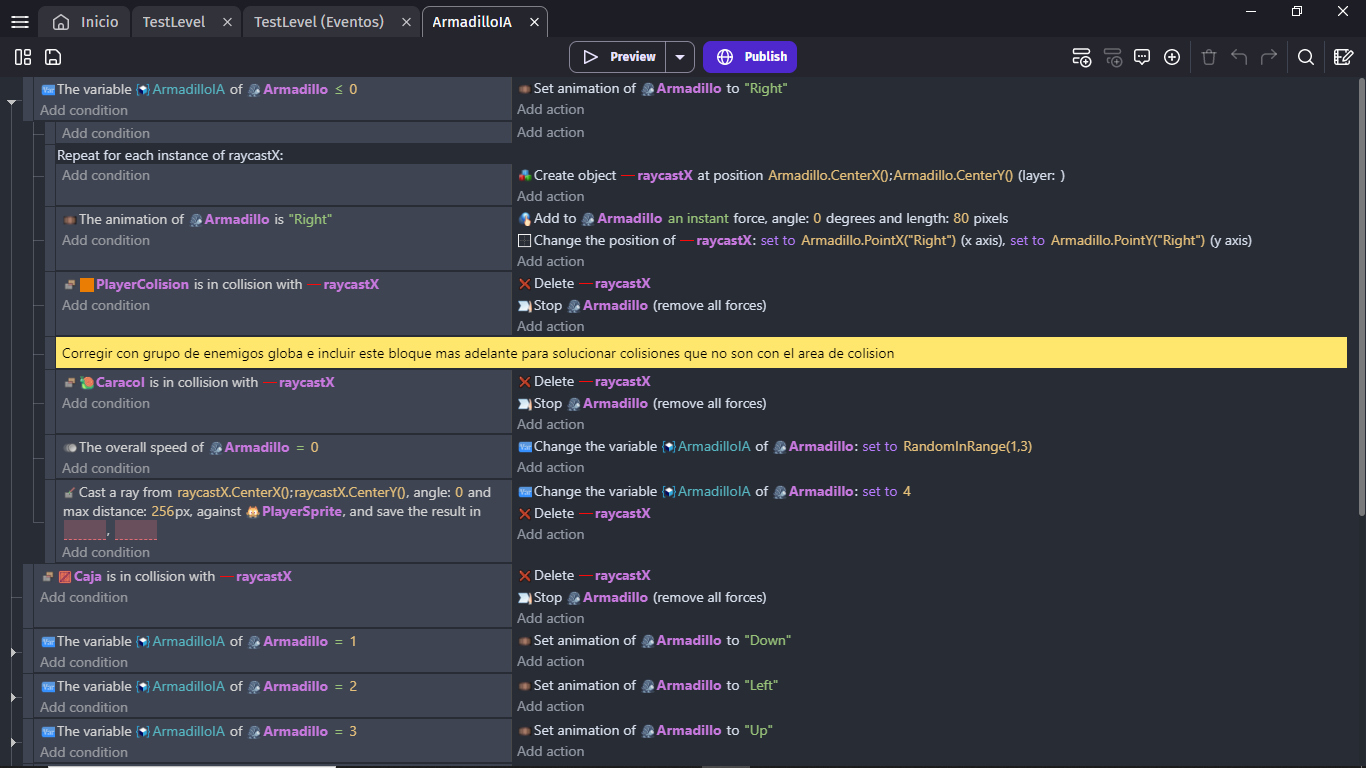Click the panel layout icon beside the save icon
The width and height of the screenshot is (1366, 768).
pos(22,57)
